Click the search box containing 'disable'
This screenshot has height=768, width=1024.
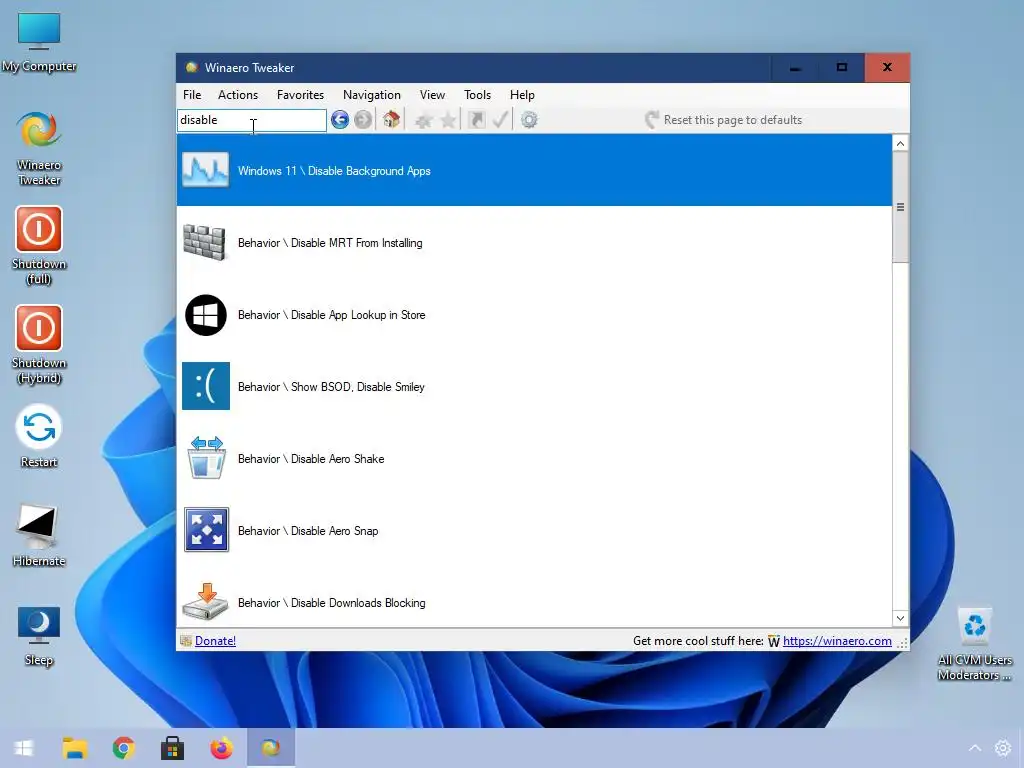[251, 120]
